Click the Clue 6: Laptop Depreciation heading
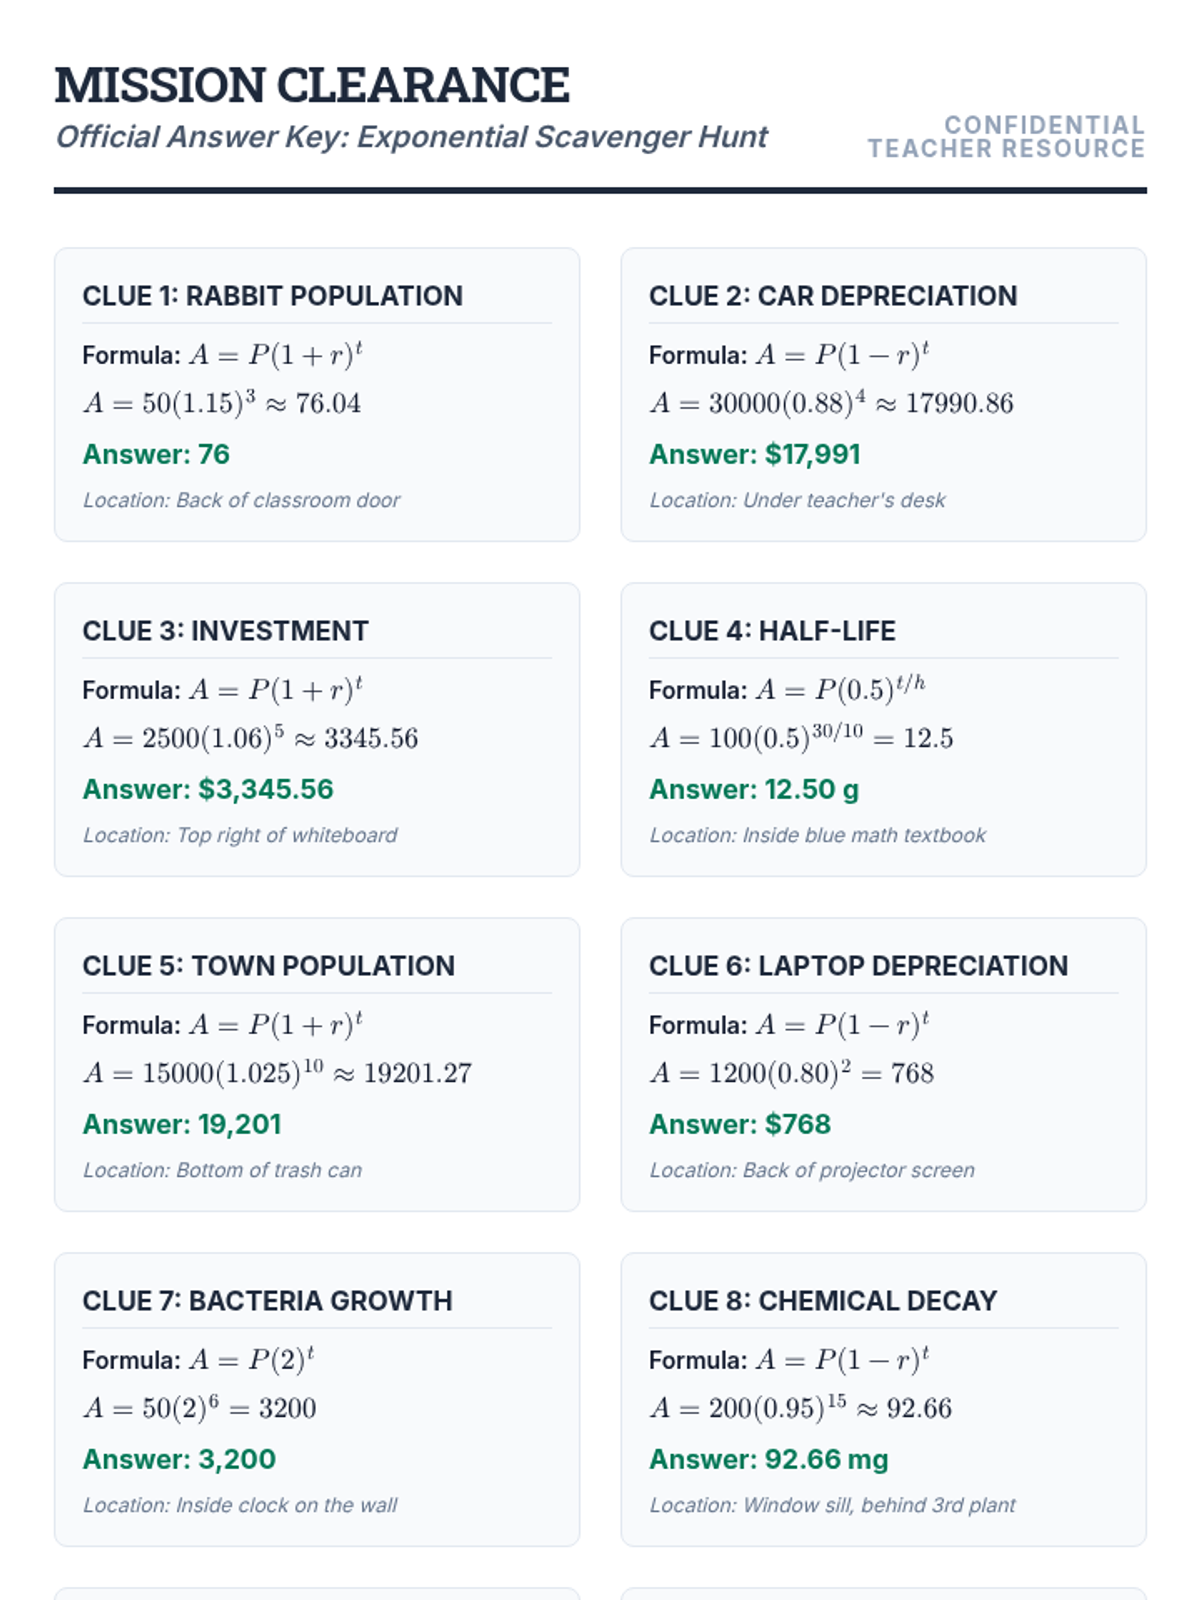Image resolution: width=1200 pixels, height=1600 pixels. pyautogui.click(x=858, y=966)
